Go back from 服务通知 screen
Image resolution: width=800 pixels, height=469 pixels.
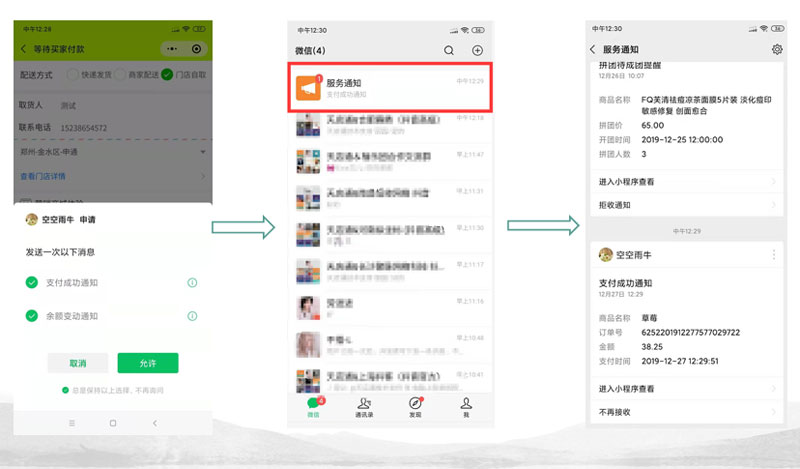[x=592, y=49]
